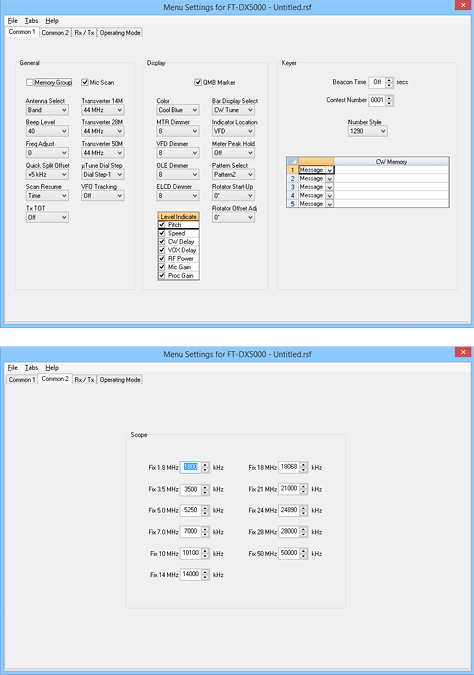The height and width of the screenshot is (675, 474).
Task: Open the OLE Dimmer dropdown
Action: click(177, 174)
